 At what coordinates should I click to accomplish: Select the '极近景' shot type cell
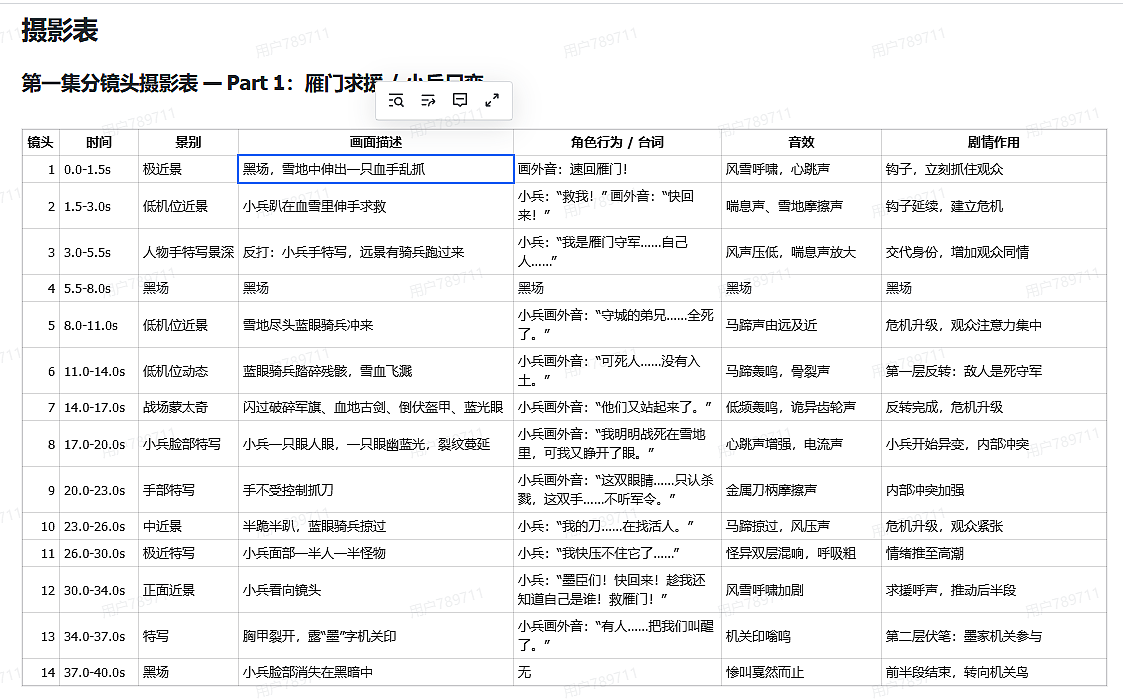188,169
